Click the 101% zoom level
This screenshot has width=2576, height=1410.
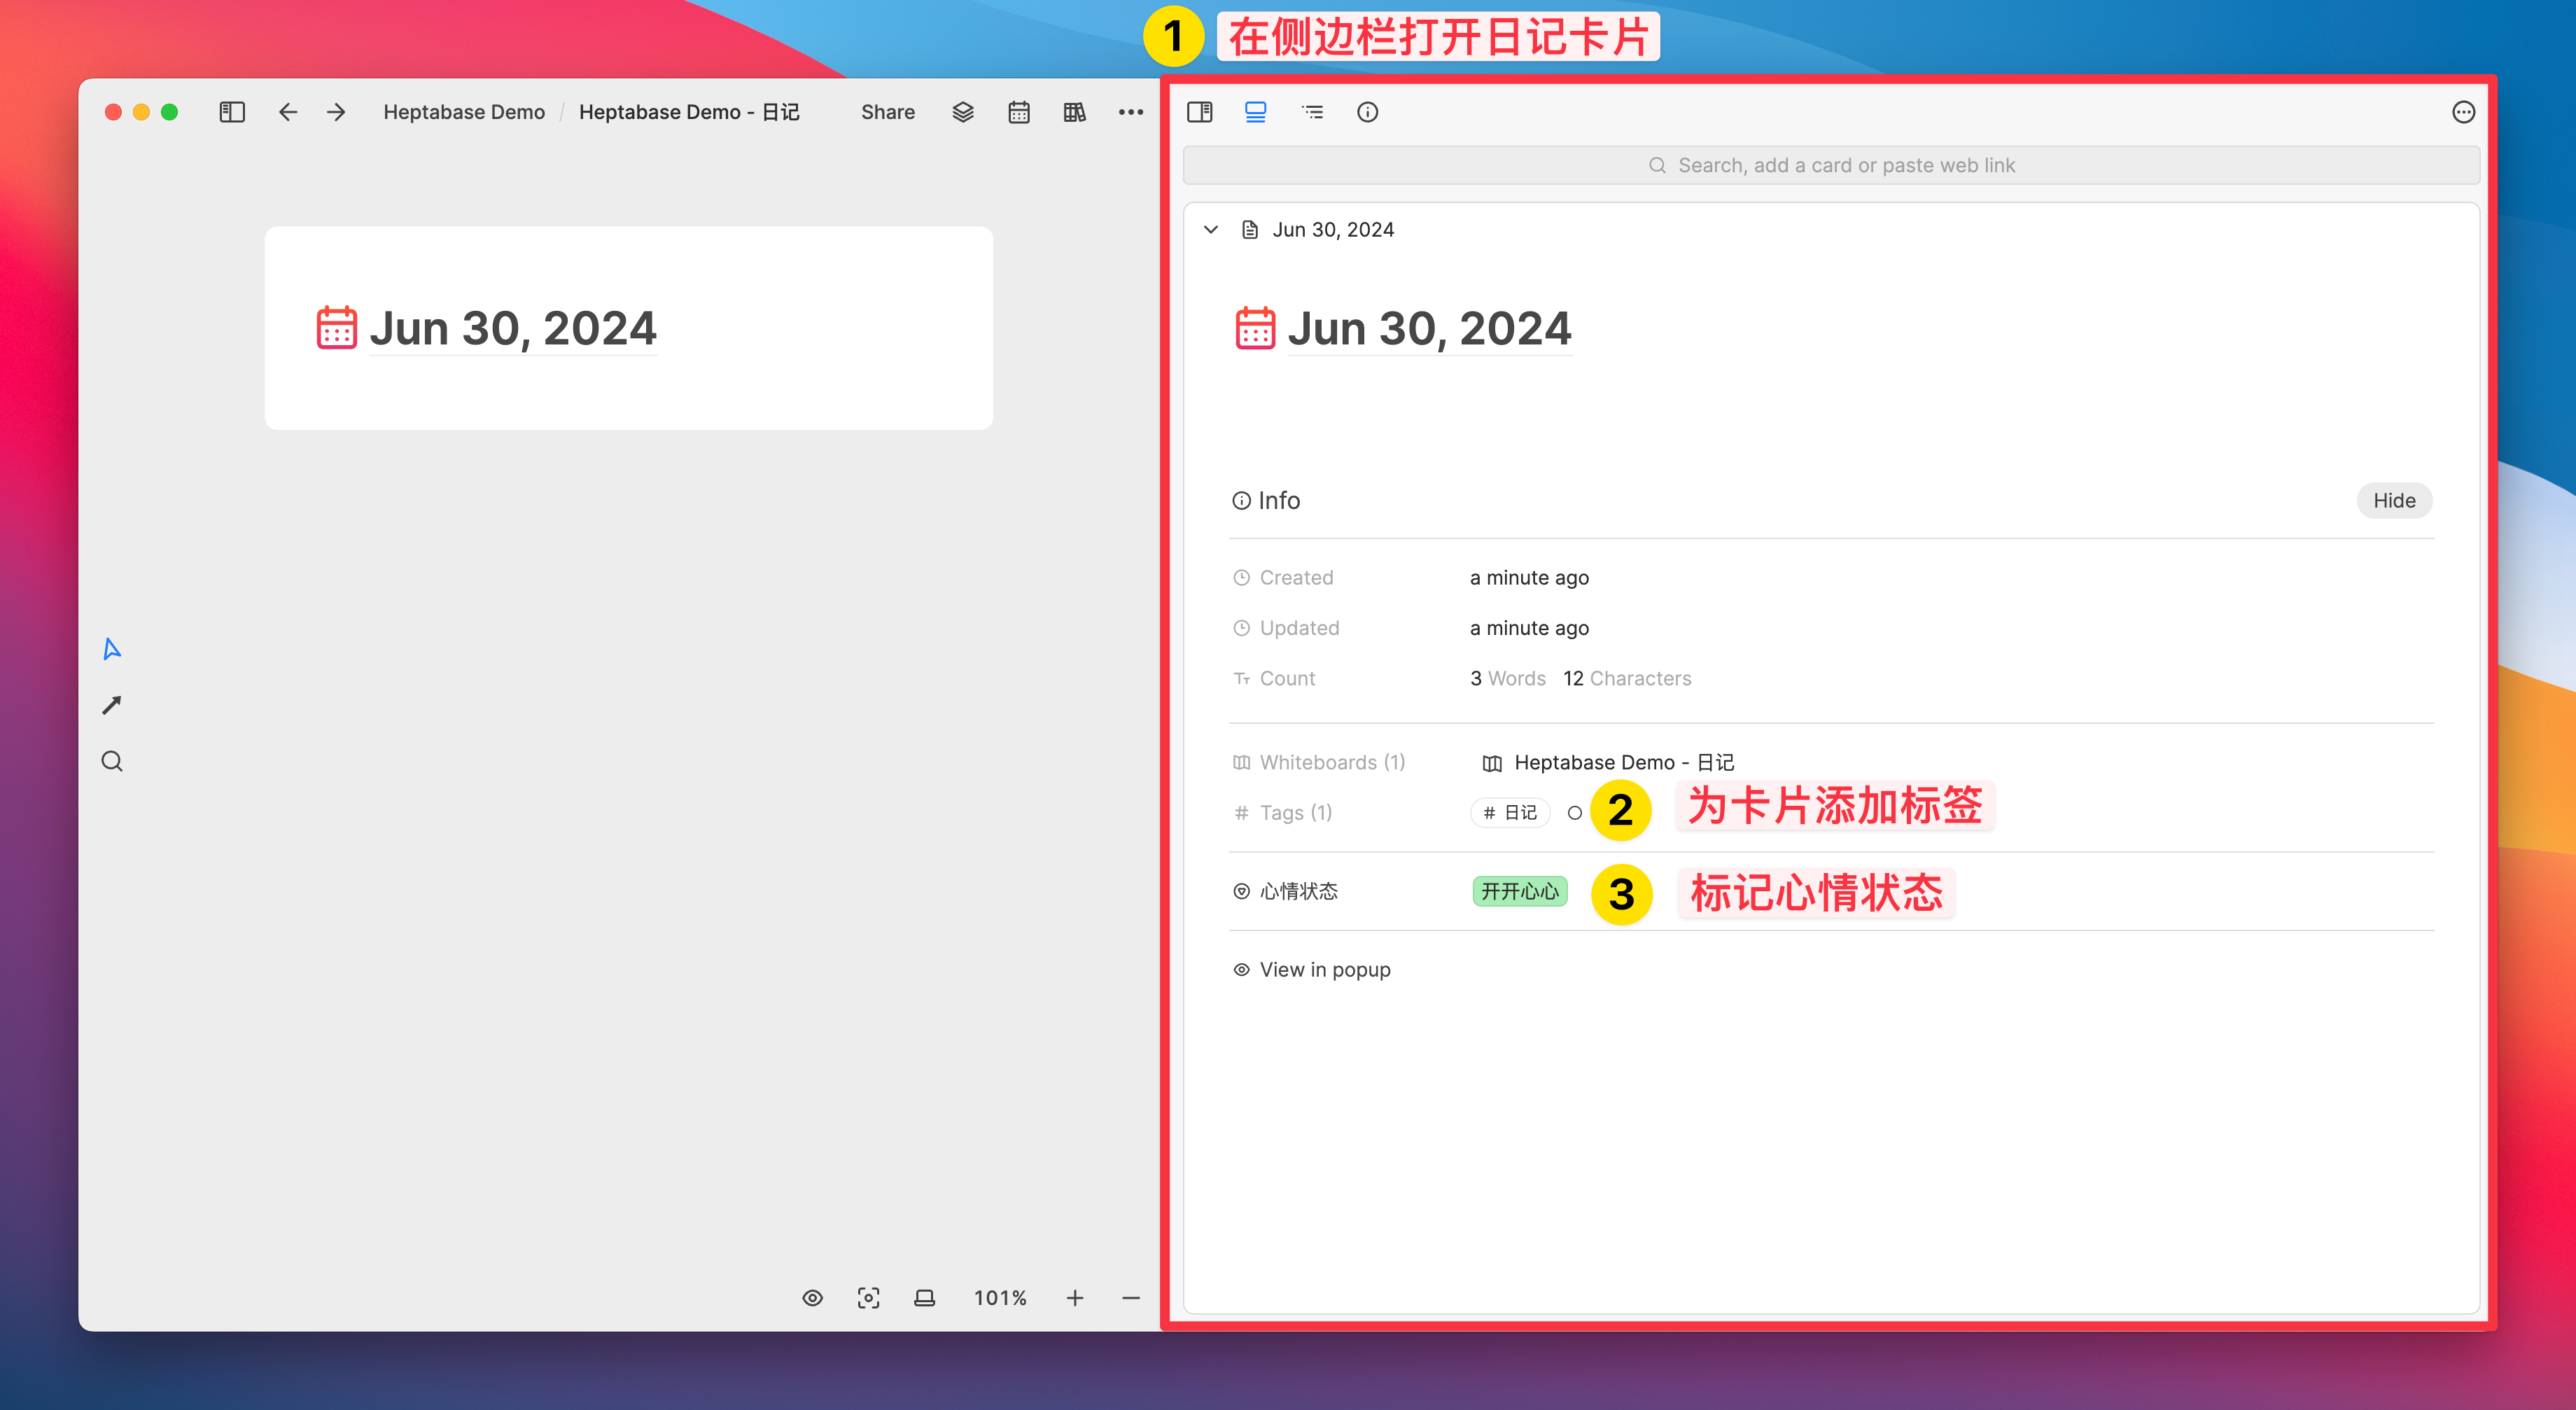1000,1298
